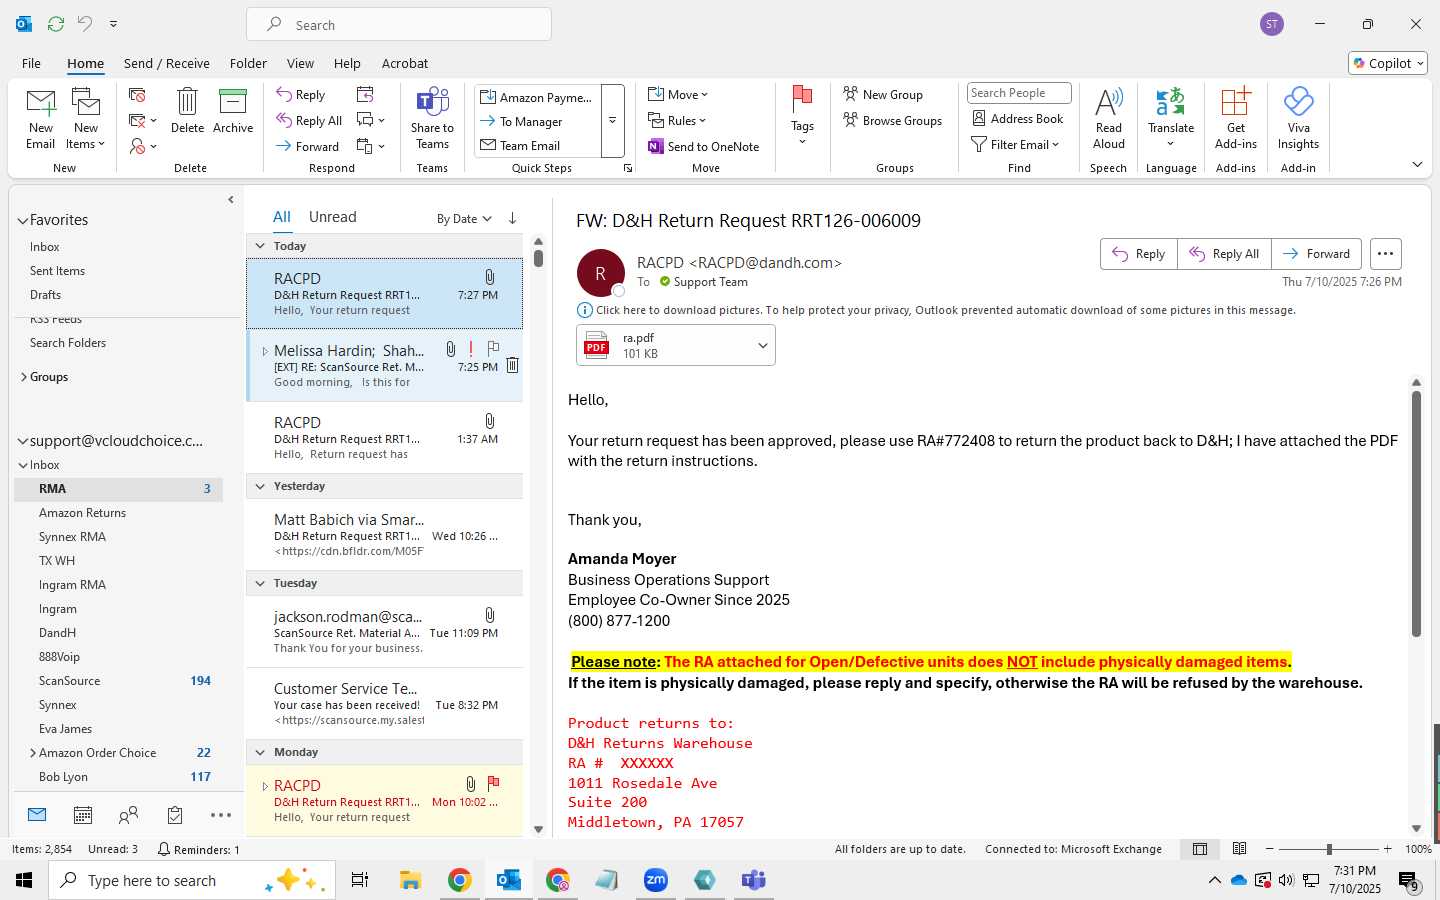The image size is (1440, 900).
Task: Show All messages filter
Action: click(282, 217)
